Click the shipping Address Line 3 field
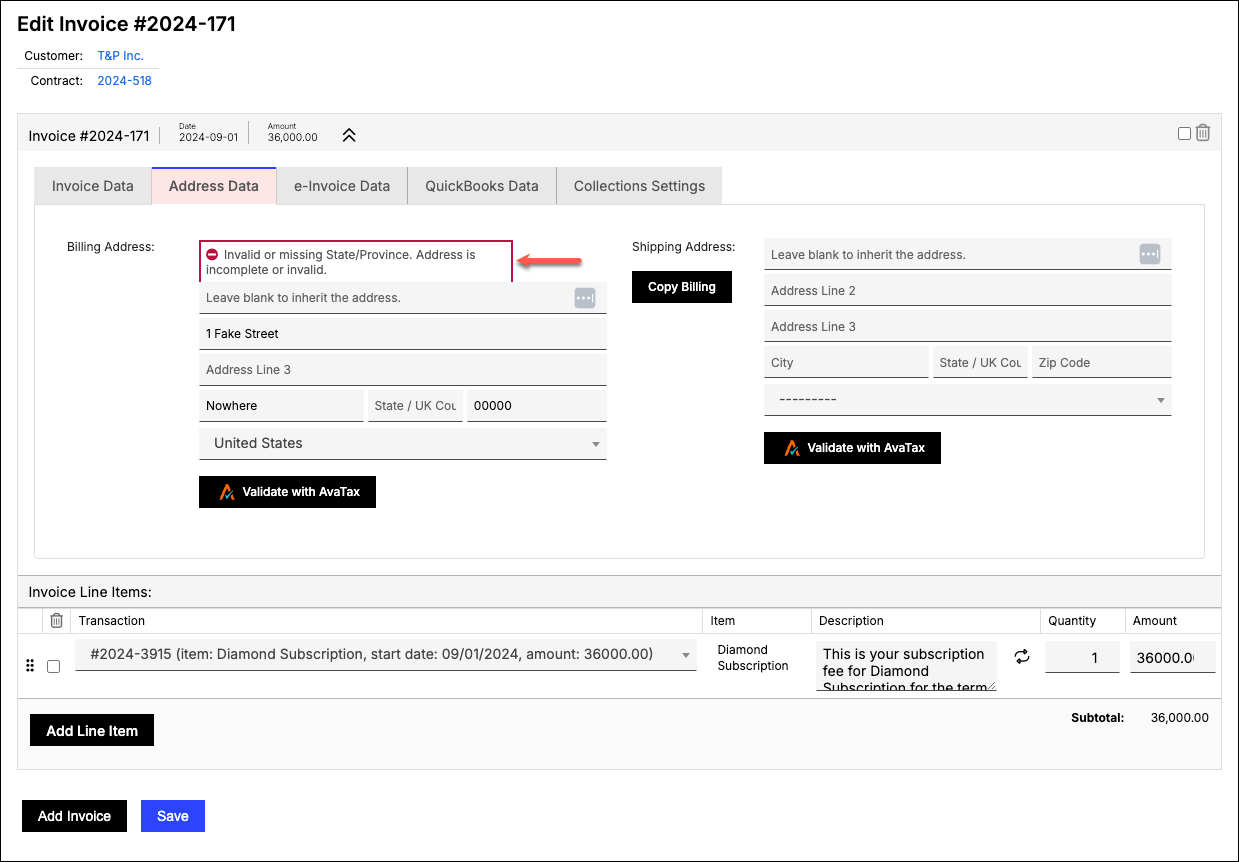Screen dimensions: 1239x862 click(968, 326)
